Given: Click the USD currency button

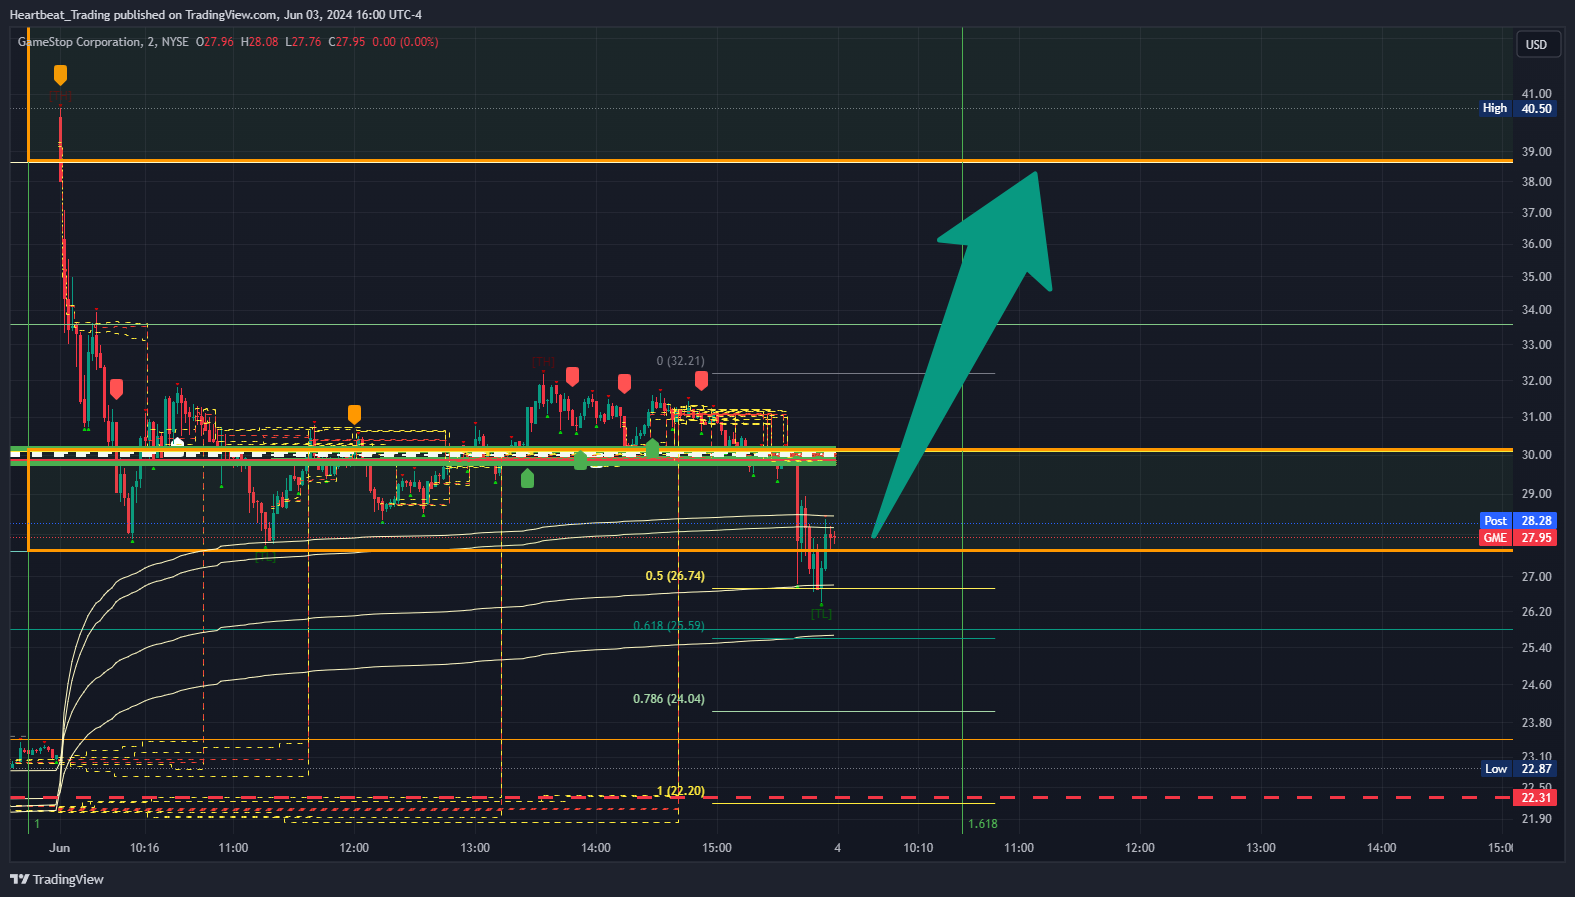Looking at the screenshot, I should tap(1537, 44).
